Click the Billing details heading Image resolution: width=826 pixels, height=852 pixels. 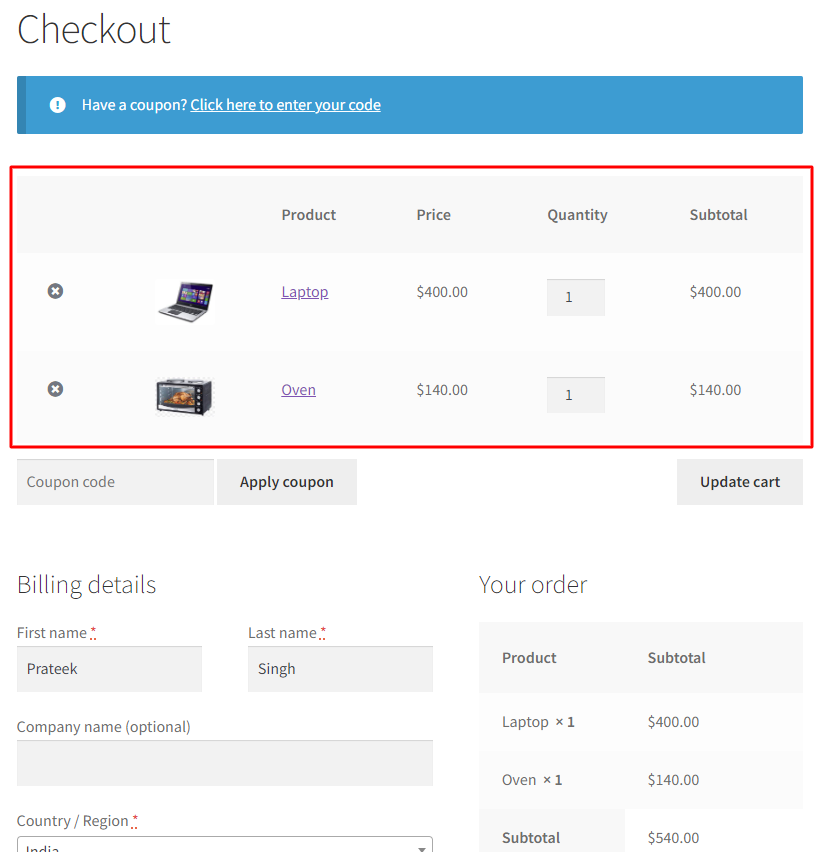click(86, 585)
